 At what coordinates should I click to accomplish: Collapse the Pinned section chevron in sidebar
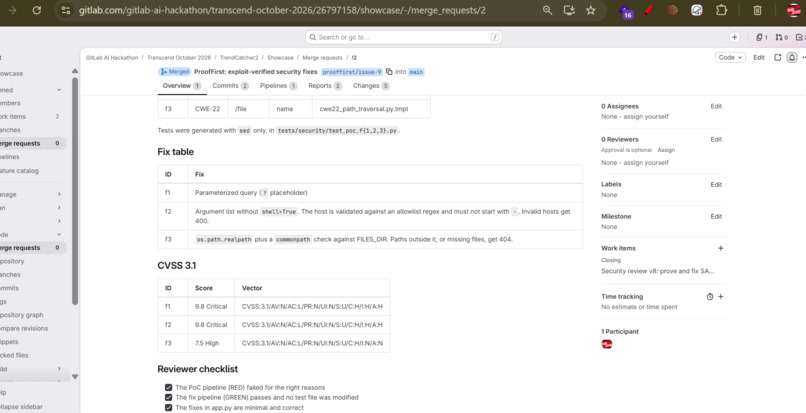point(59,89)
